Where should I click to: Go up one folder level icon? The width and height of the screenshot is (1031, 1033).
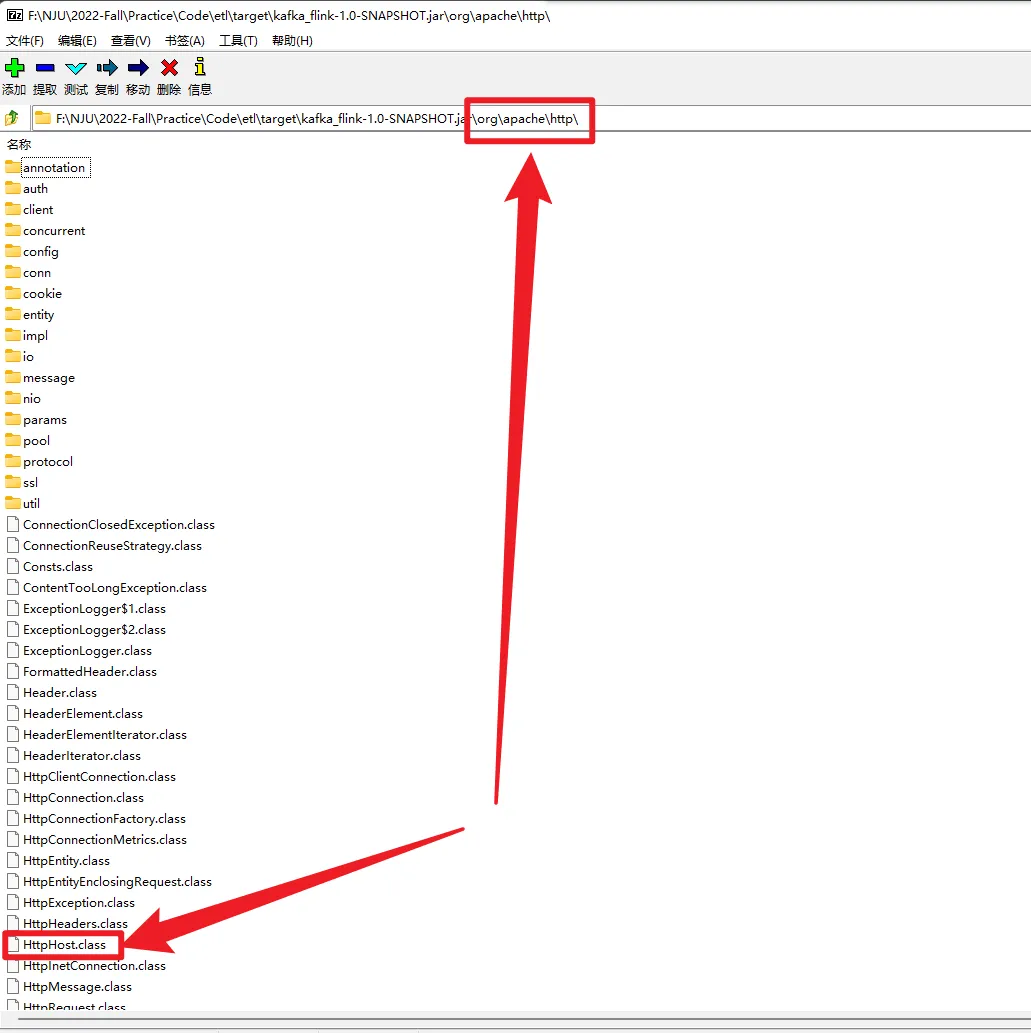(x=12, y=118)
